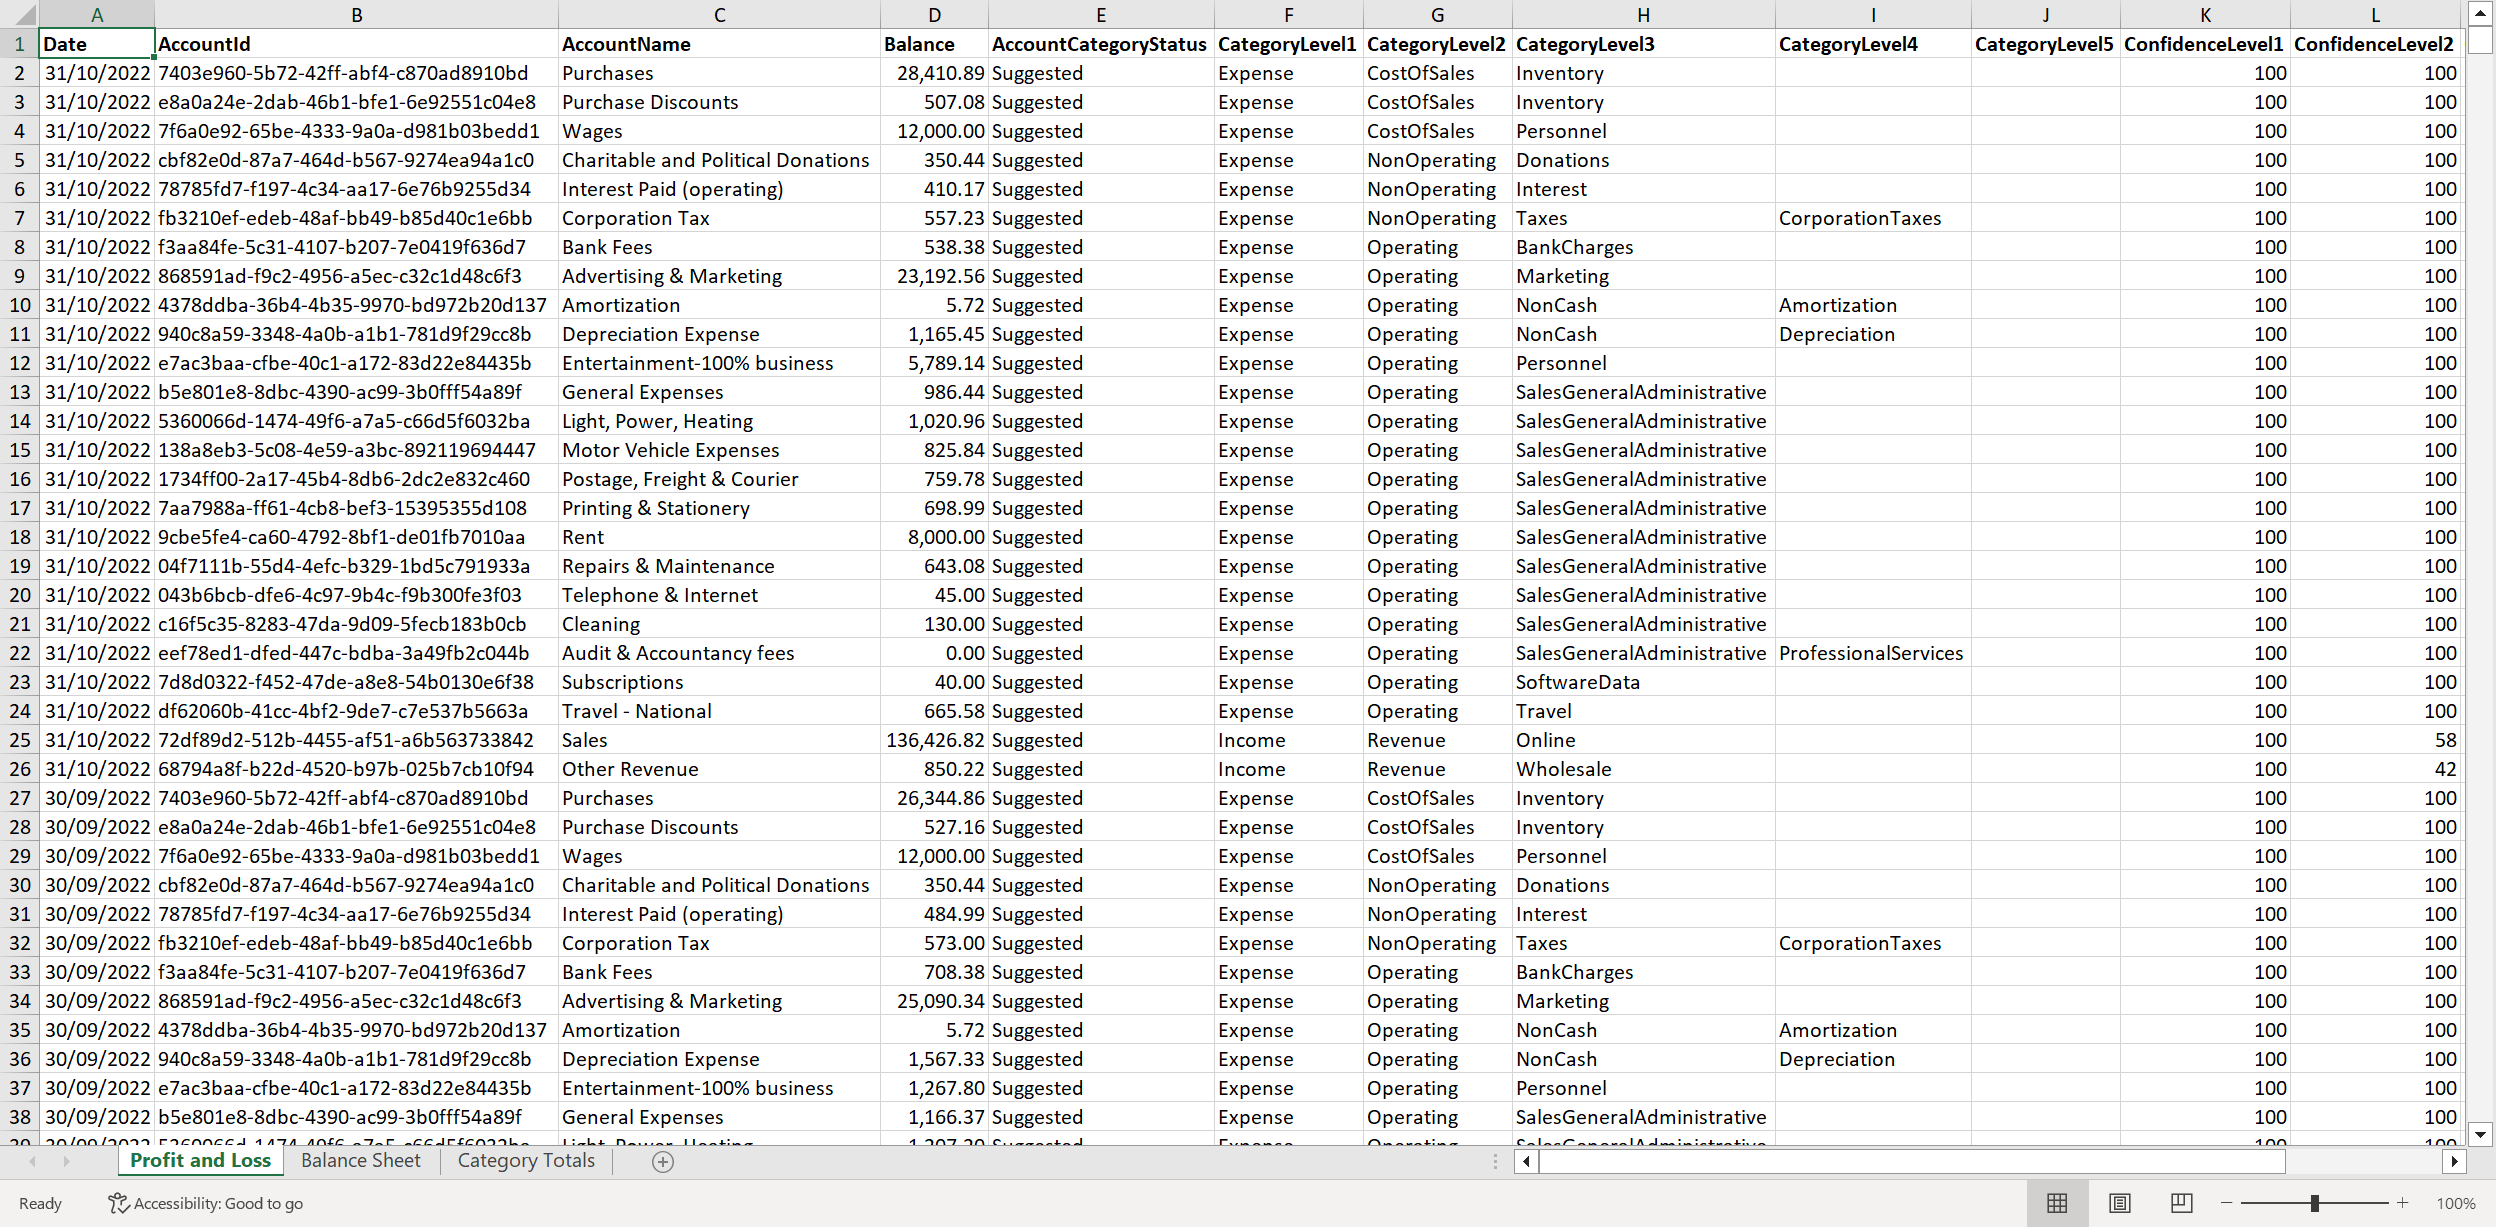Select column C header
2496x1227 pixels.
pyautogui.click(x=719, y=14)
